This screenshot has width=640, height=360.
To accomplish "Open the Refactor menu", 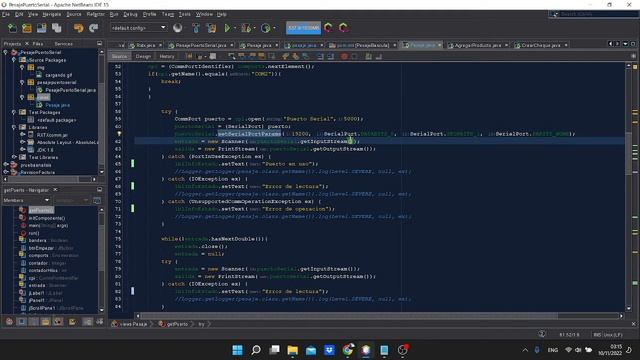I will pos(96,14).
